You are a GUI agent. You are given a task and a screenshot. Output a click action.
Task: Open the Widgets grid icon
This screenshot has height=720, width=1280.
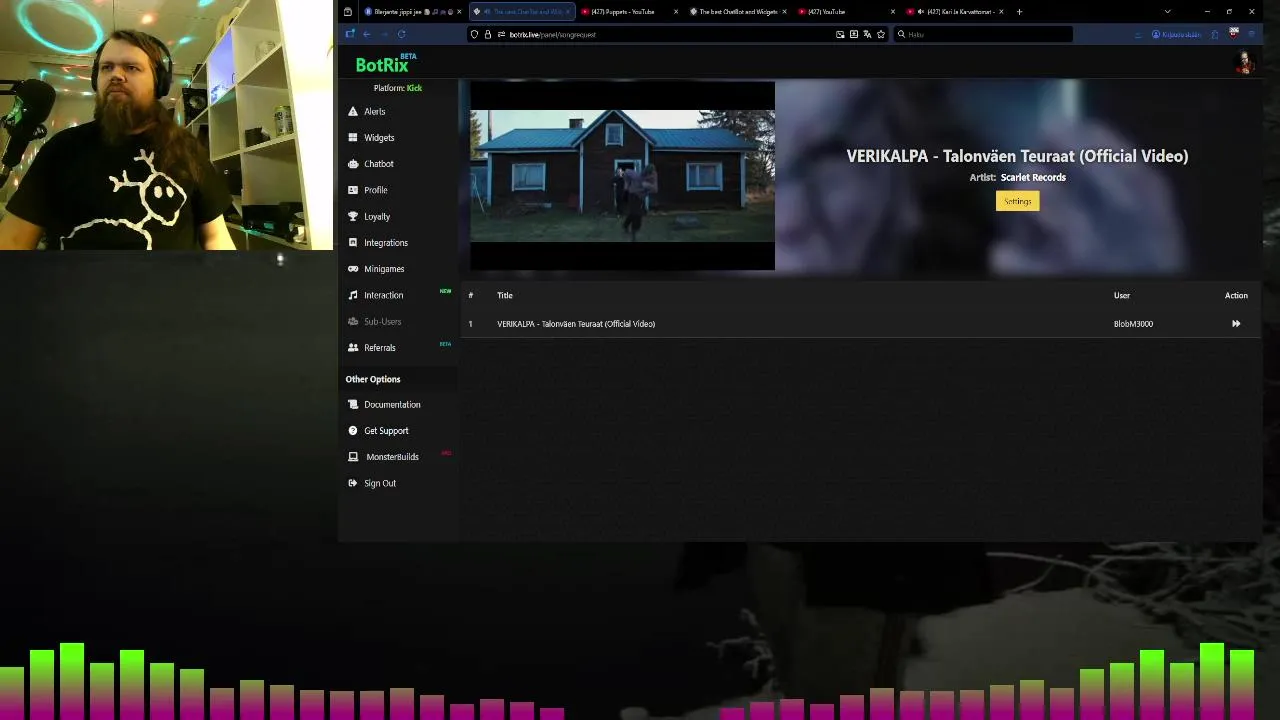coord(353,137)
